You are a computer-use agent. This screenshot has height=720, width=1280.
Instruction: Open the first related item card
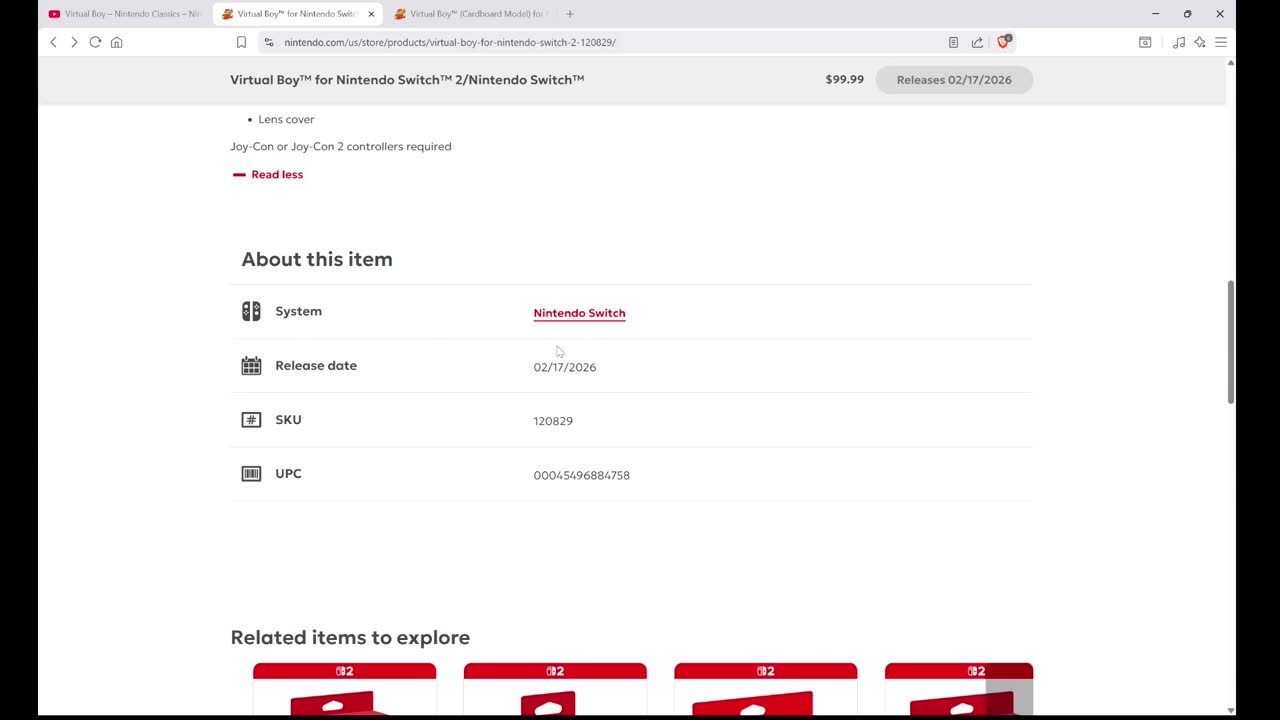344,690
